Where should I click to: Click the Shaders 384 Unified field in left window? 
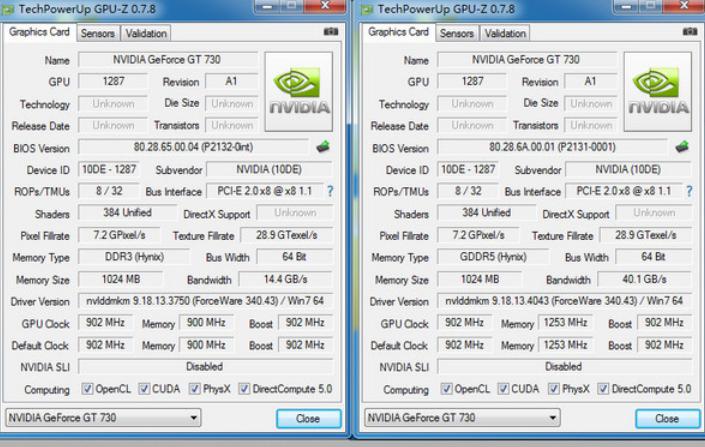coord(127,213)
